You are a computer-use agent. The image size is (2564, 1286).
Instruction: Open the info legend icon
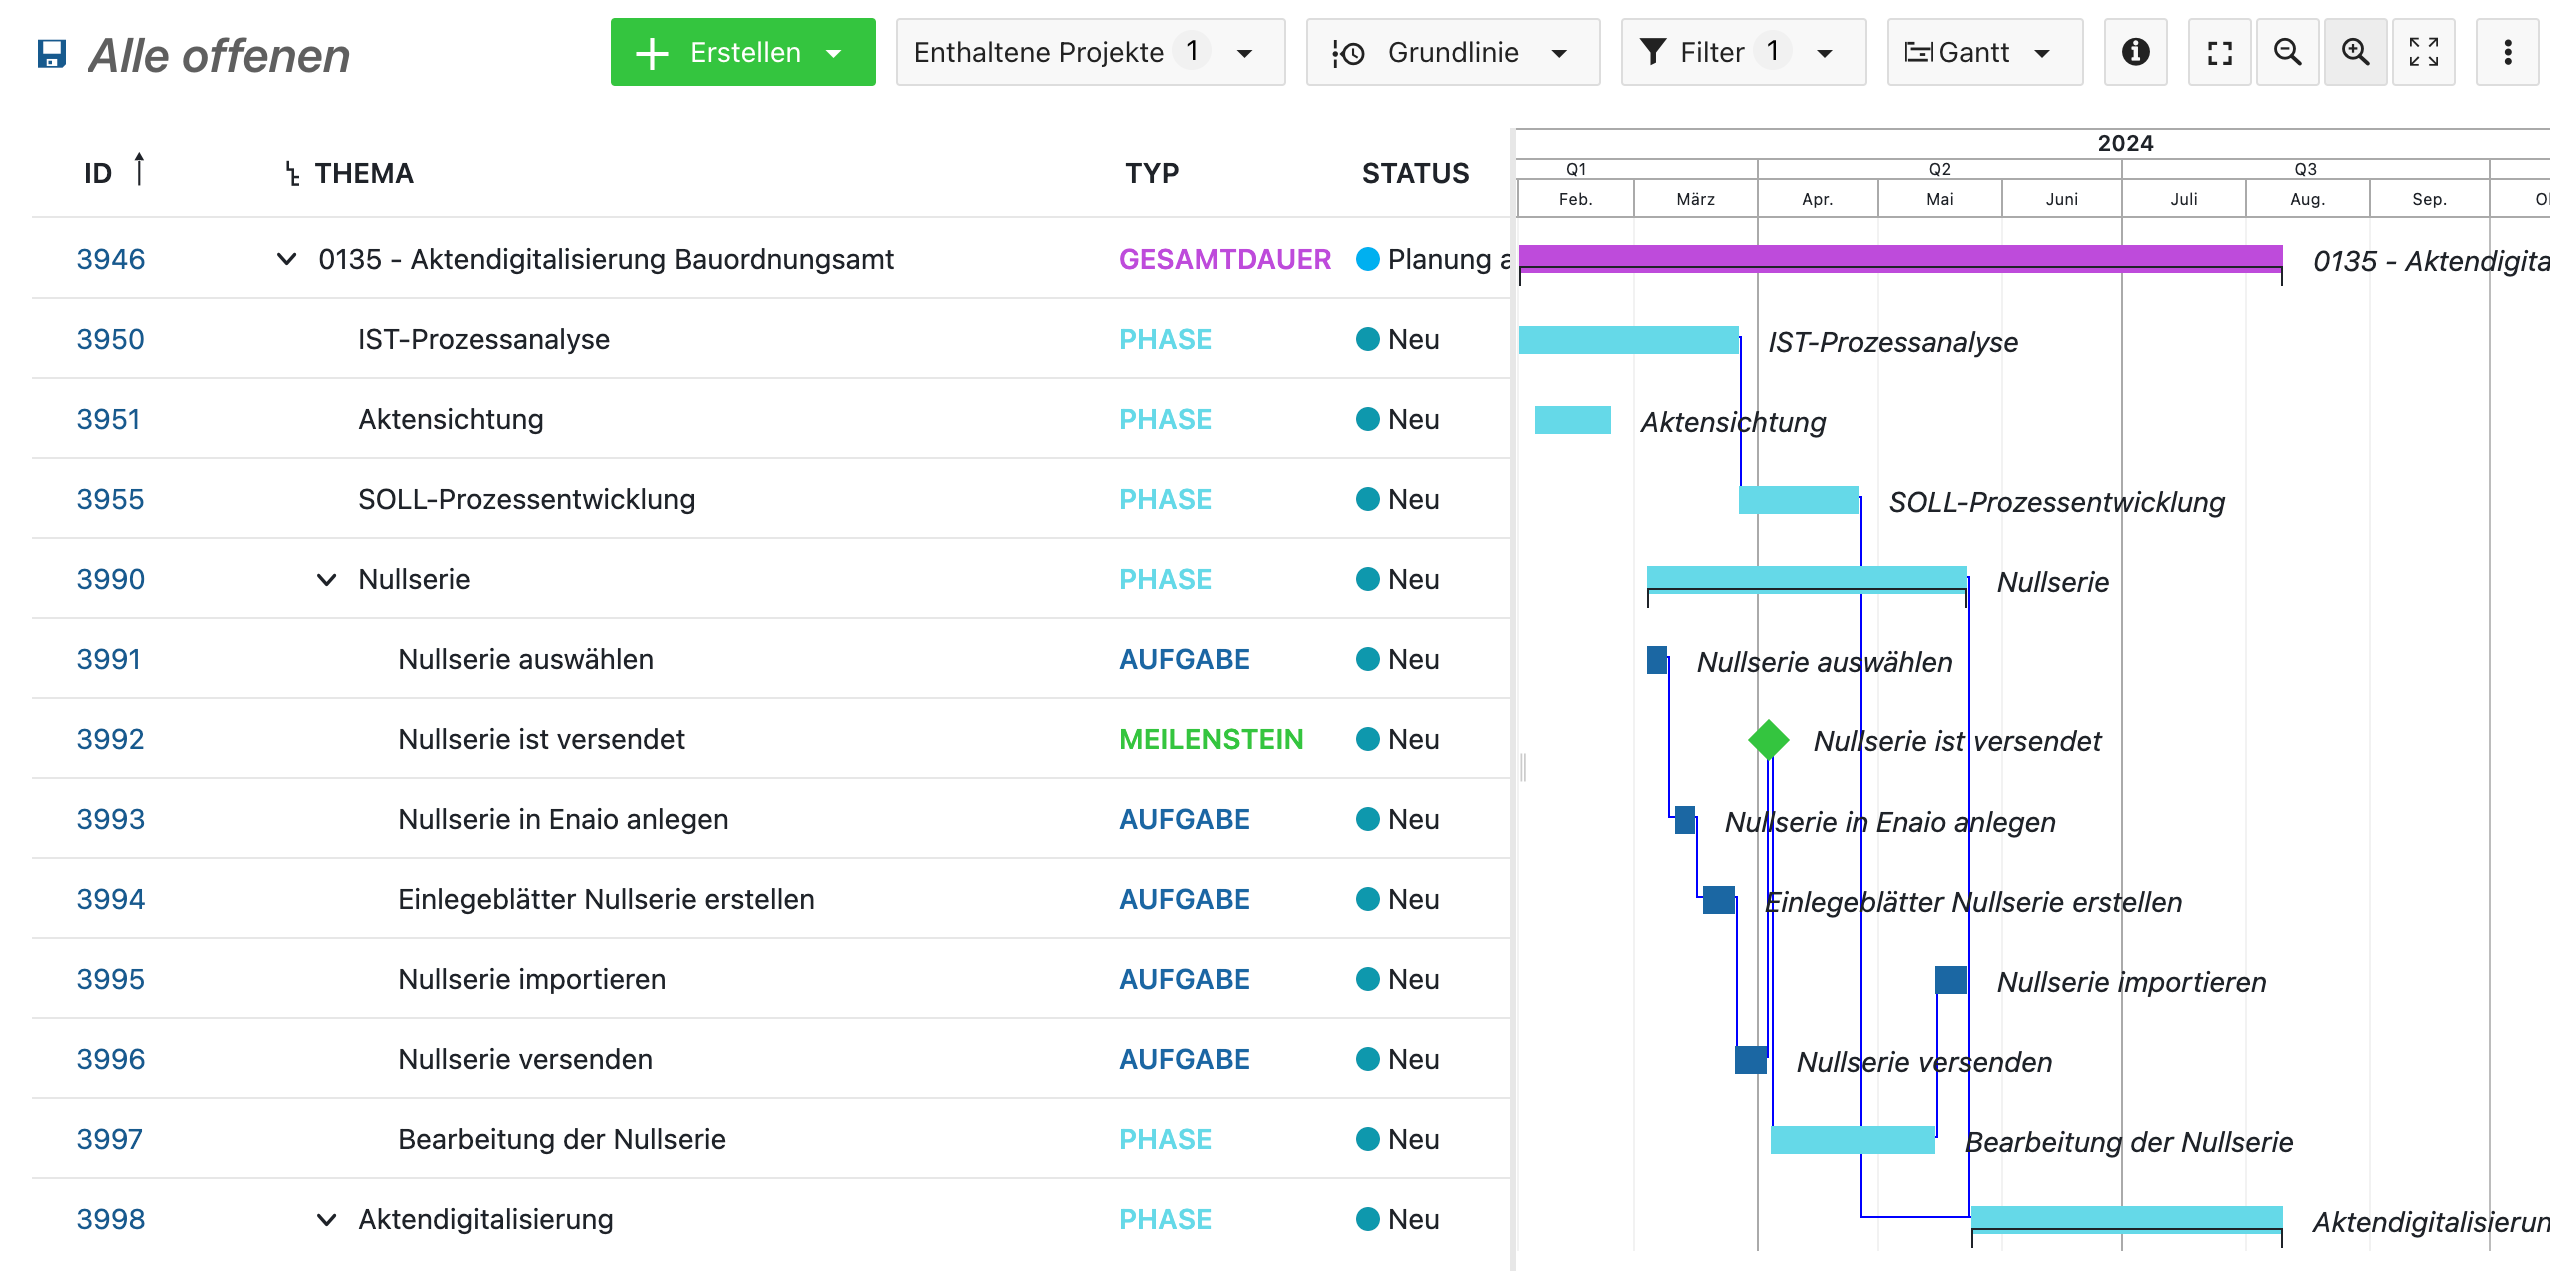[x=2135, y=52]
